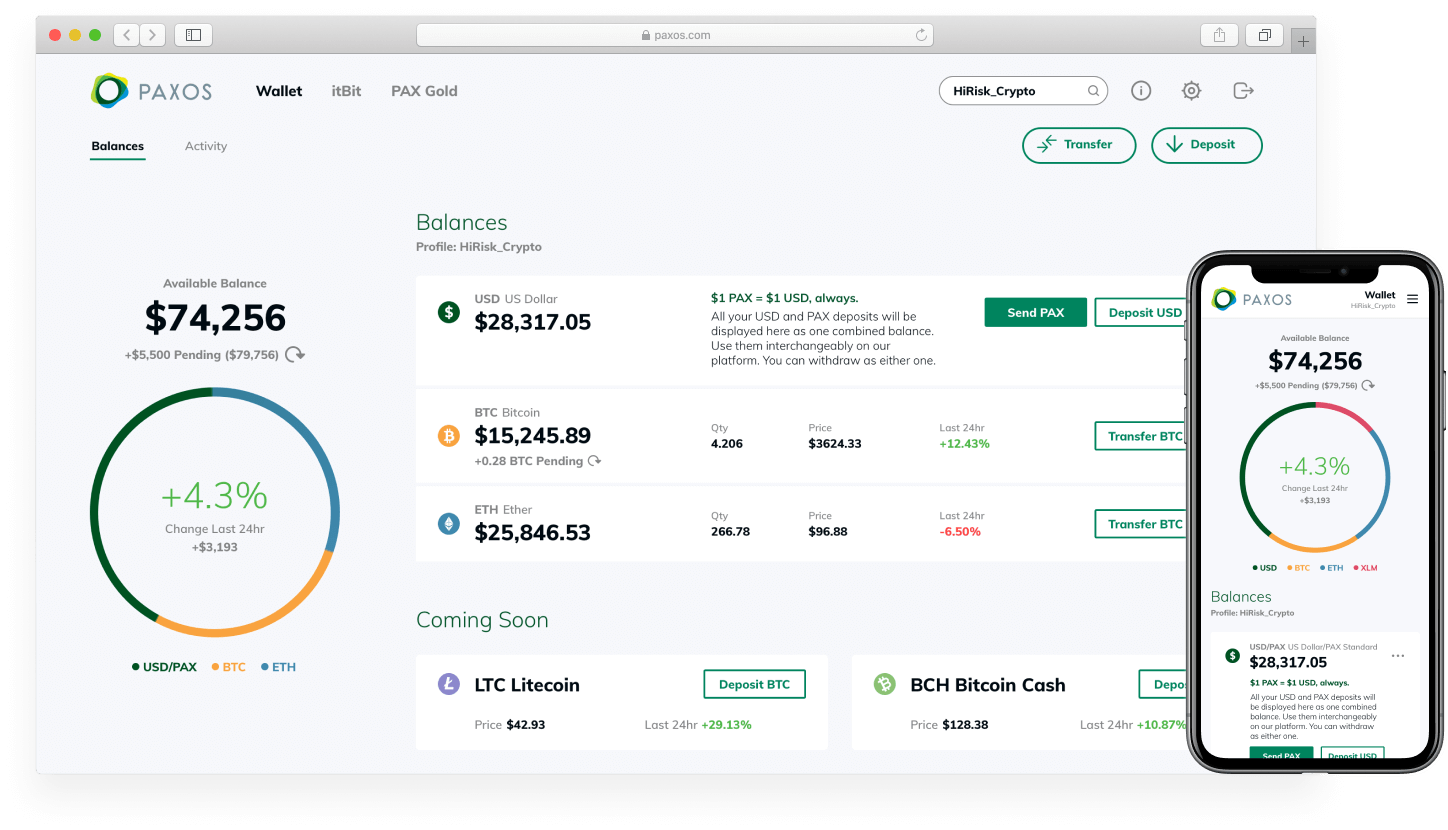Select the ETH legend item under the desktop chart
The image size is (1448, 830).
click(278, 667)
